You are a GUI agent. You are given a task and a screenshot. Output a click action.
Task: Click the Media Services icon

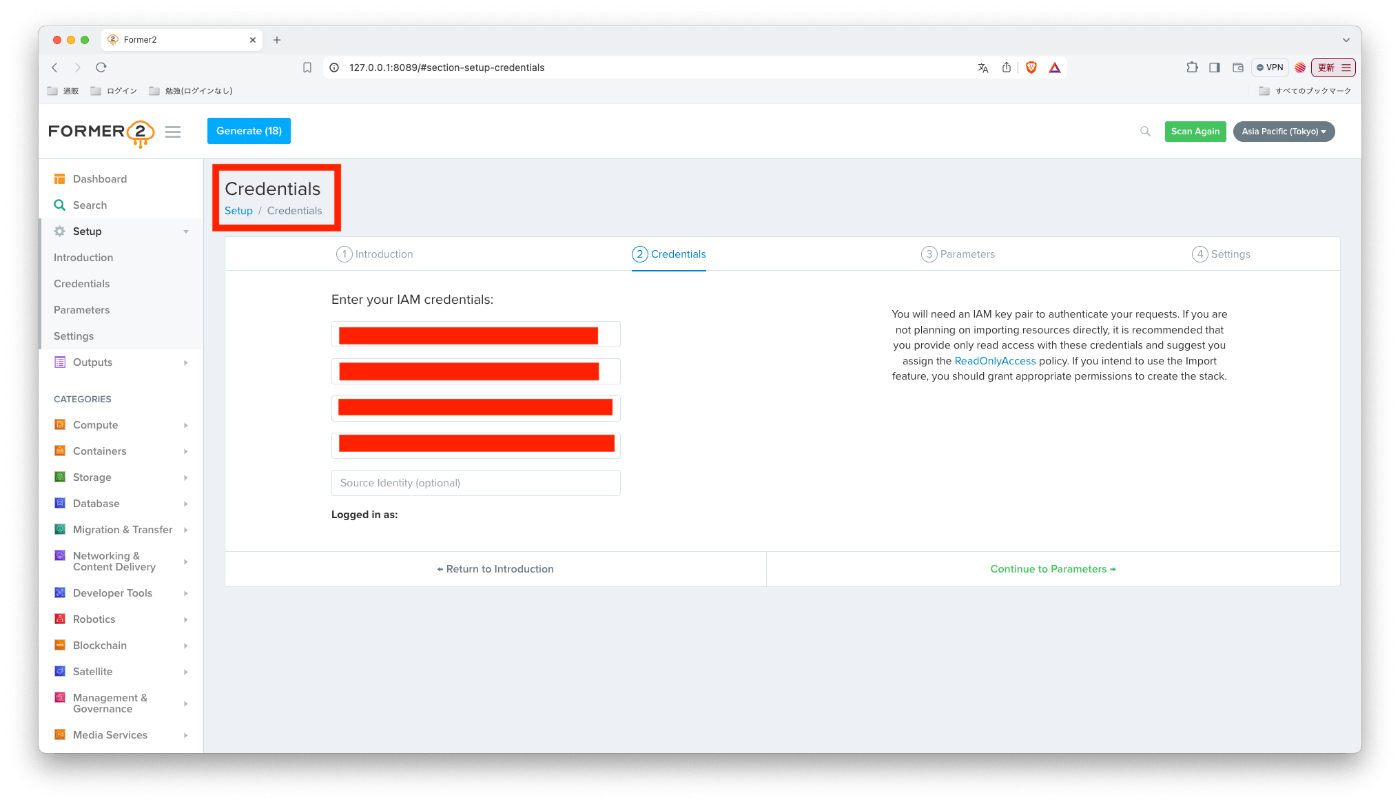pos(60,735)
